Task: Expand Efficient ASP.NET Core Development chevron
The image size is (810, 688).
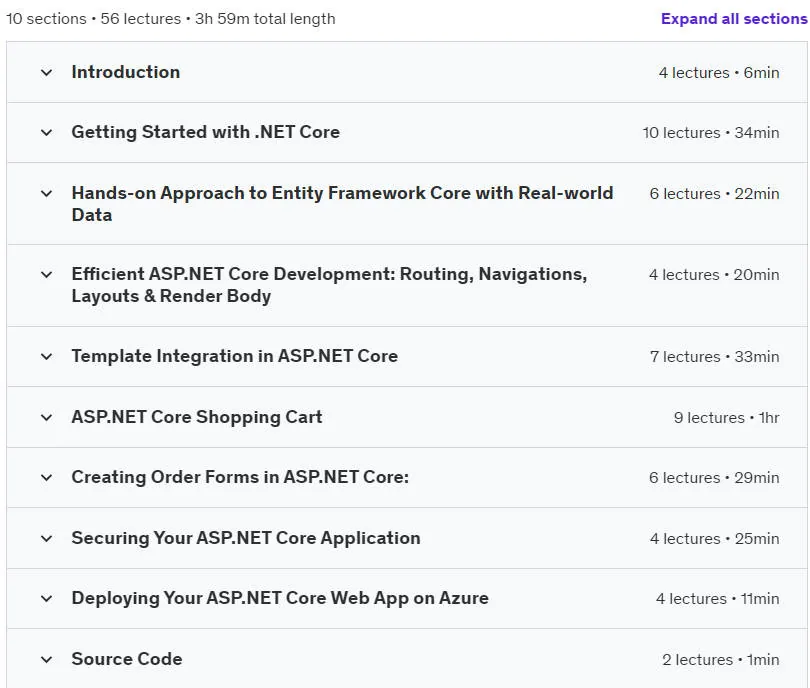Action: (x=46, y=275)
